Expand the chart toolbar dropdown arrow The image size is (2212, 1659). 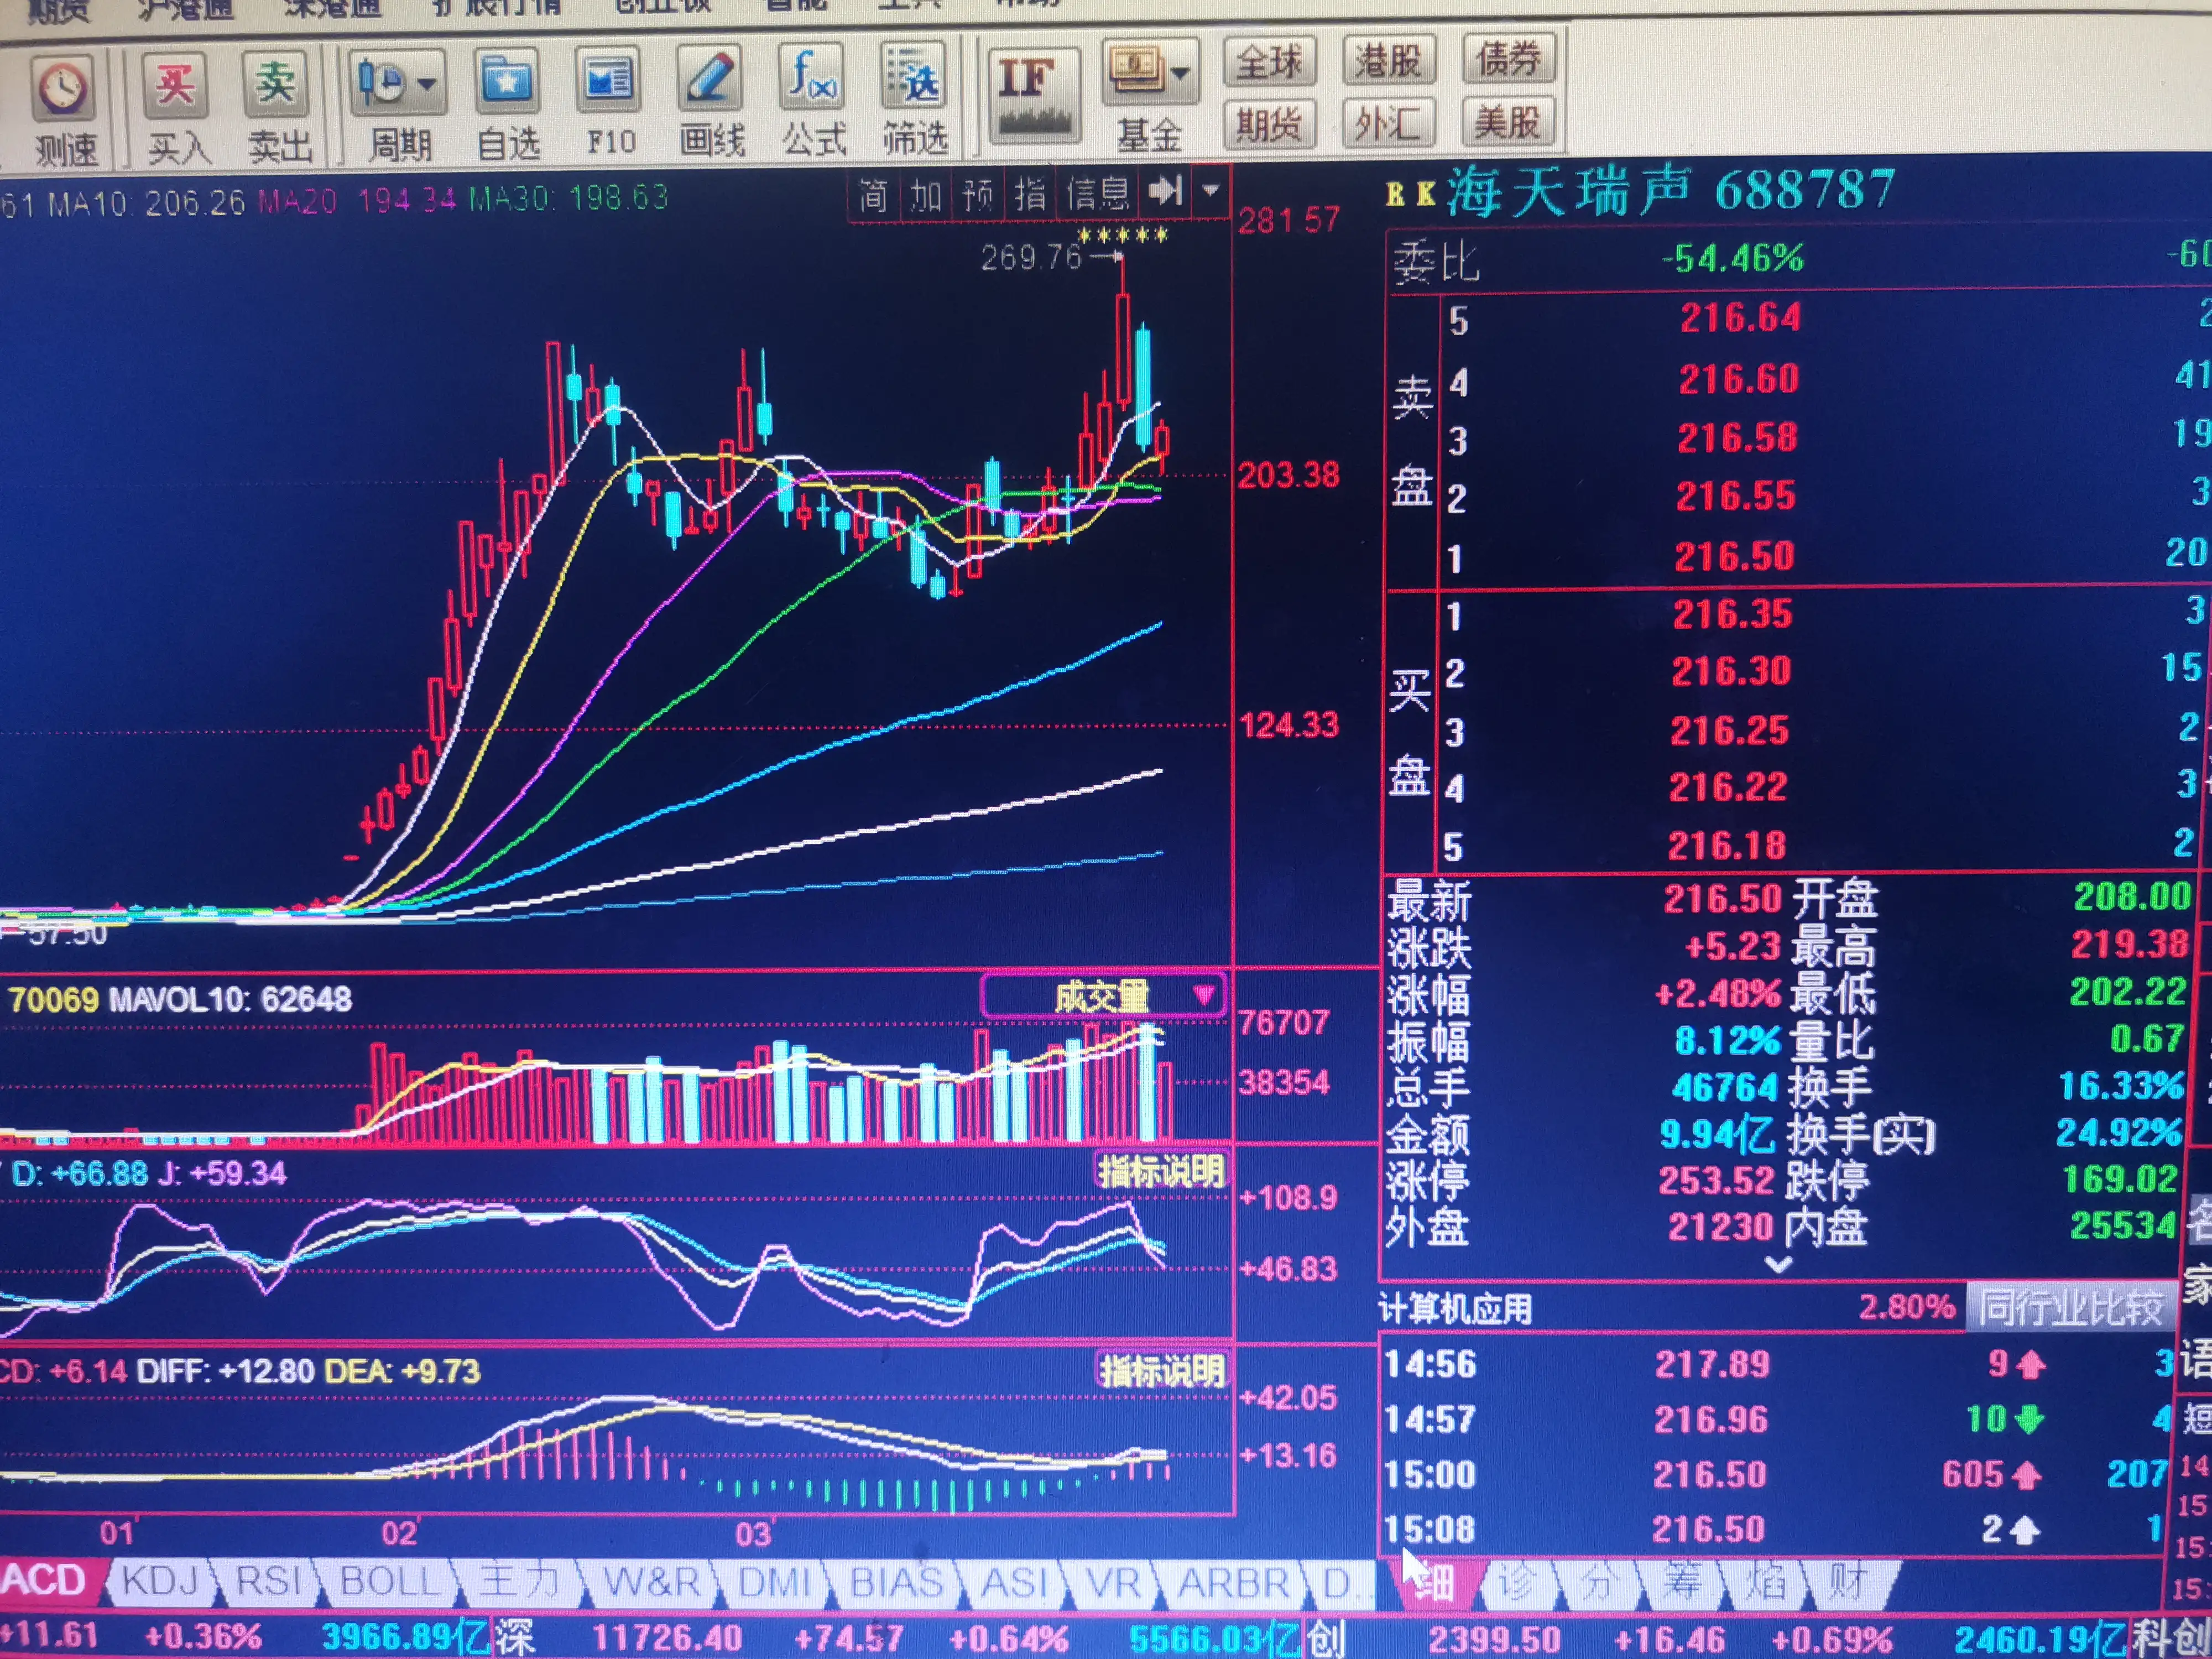1211,190
